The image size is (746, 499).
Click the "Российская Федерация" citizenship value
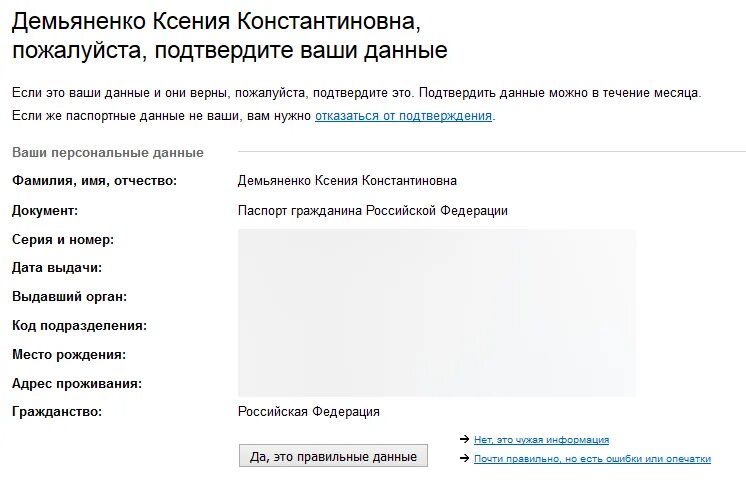[x=309, y=411]
